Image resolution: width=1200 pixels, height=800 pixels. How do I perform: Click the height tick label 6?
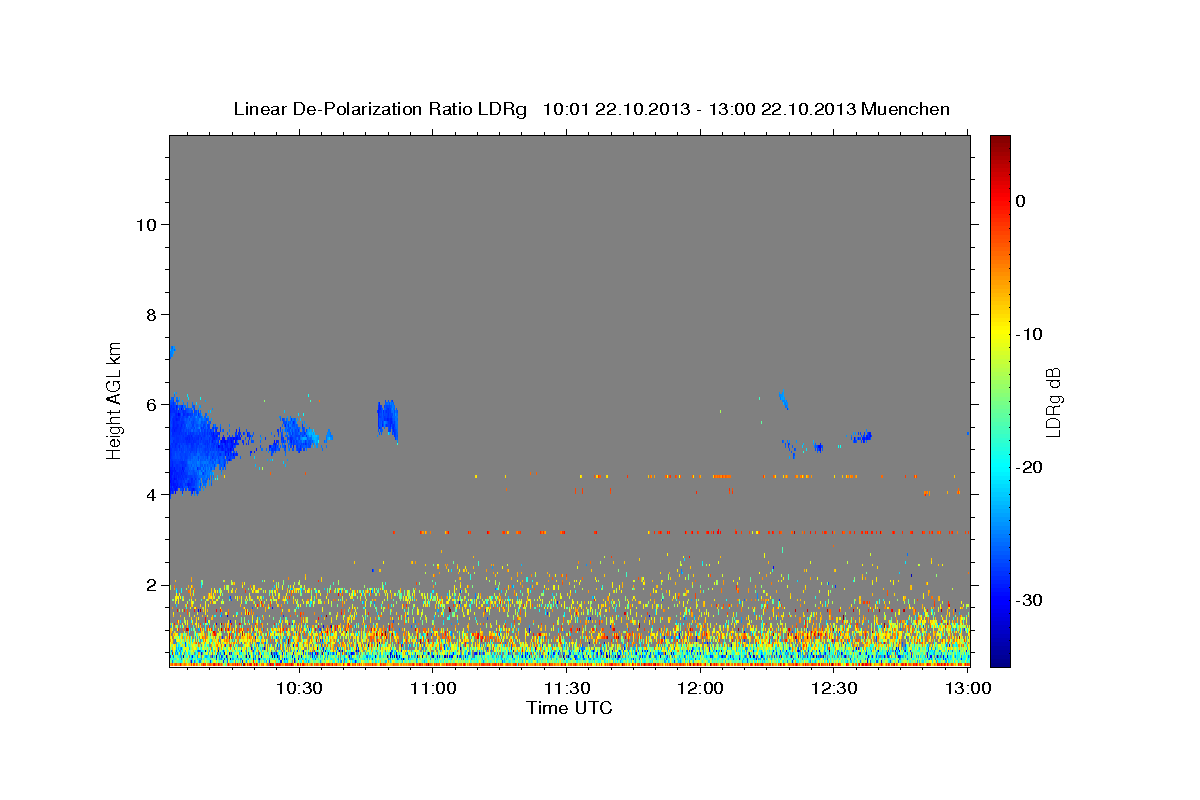click(152, 404)
